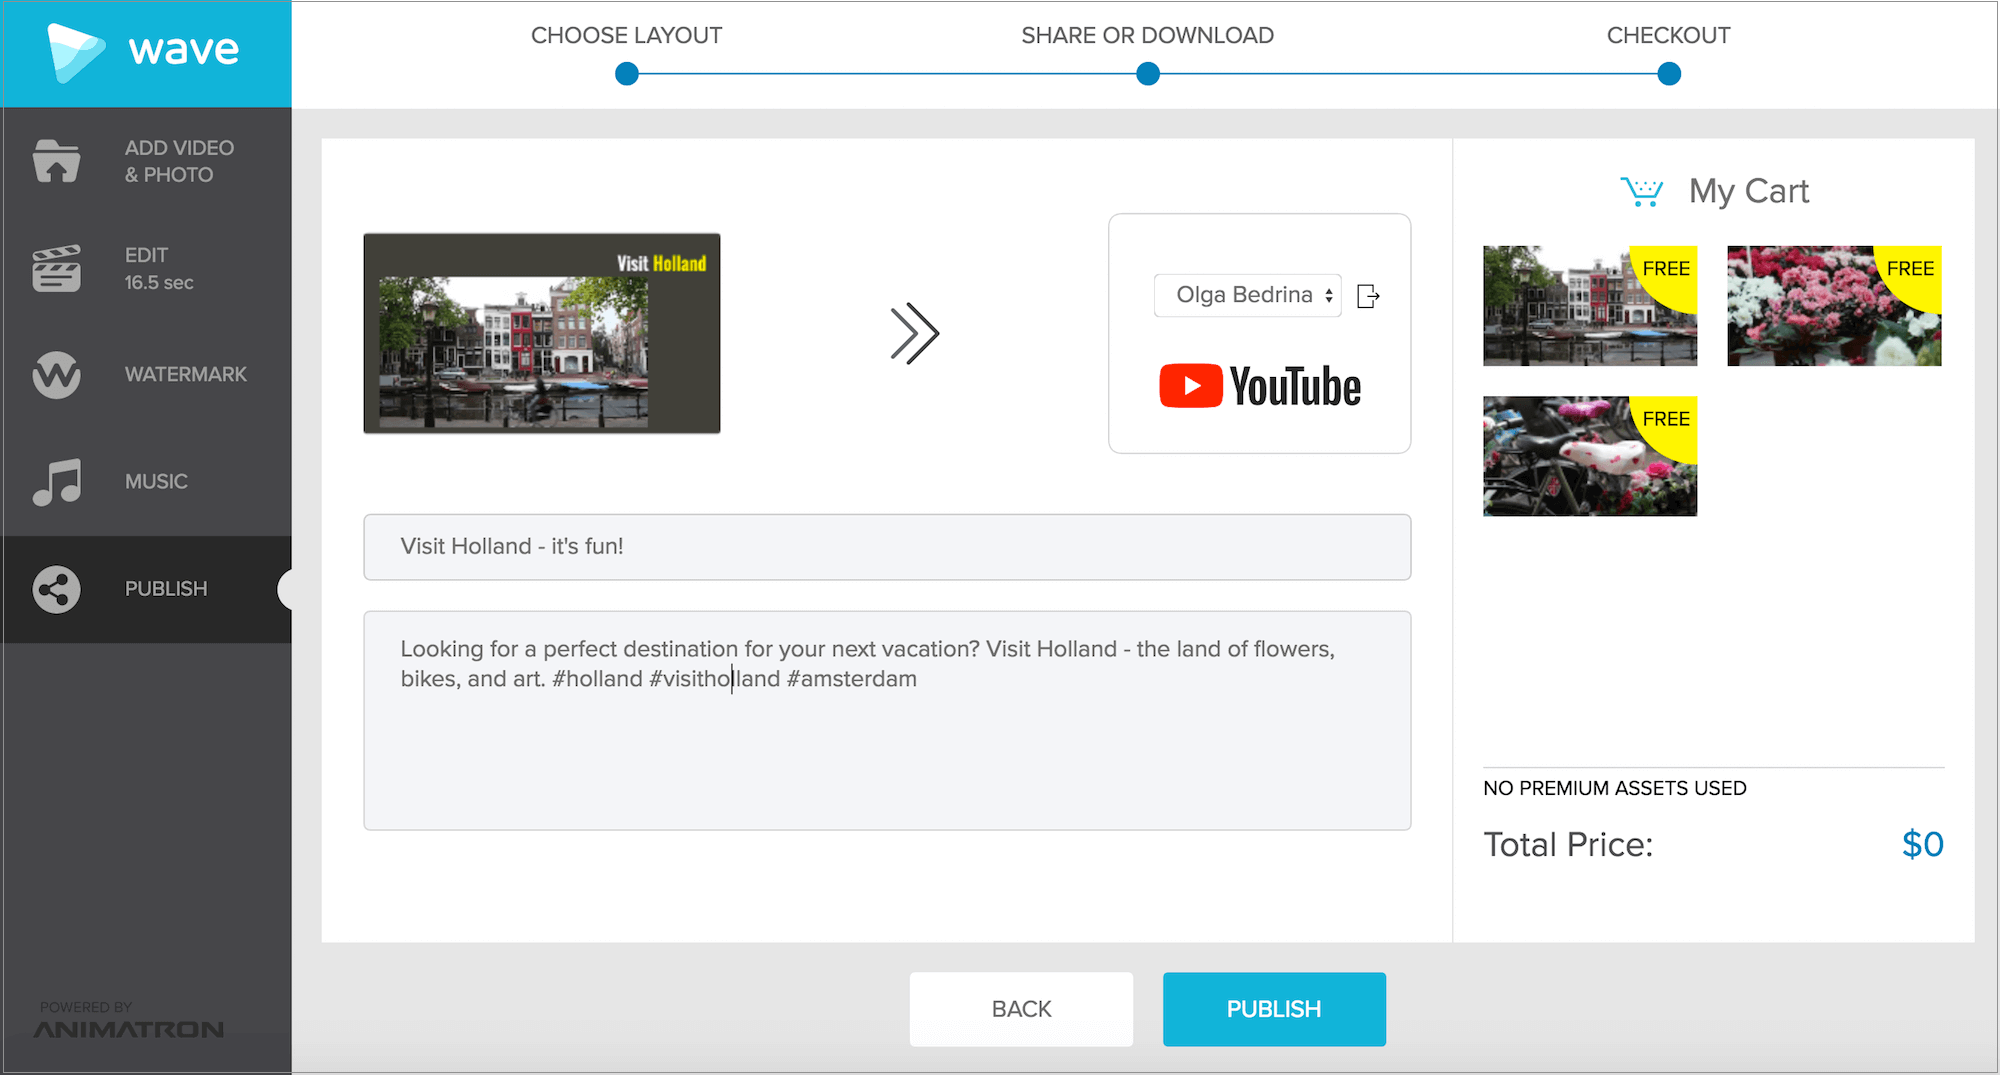The image size is (2000, 1075).
Task: Click the Checkout step label
Action: pyautogui.click(x=1668, y=36)
